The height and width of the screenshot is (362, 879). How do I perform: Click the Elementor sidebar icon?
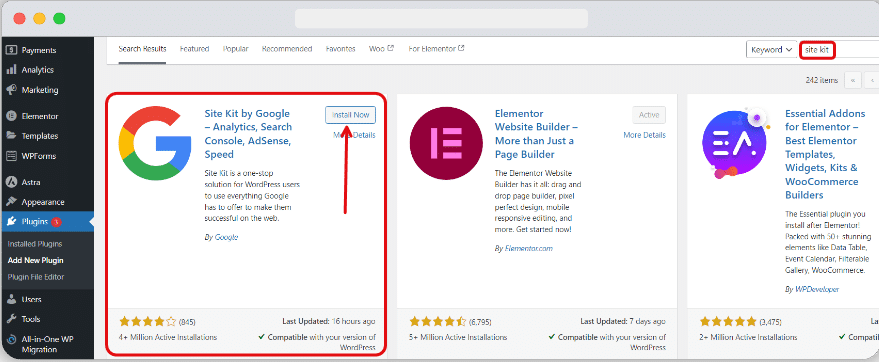[11, 116]
